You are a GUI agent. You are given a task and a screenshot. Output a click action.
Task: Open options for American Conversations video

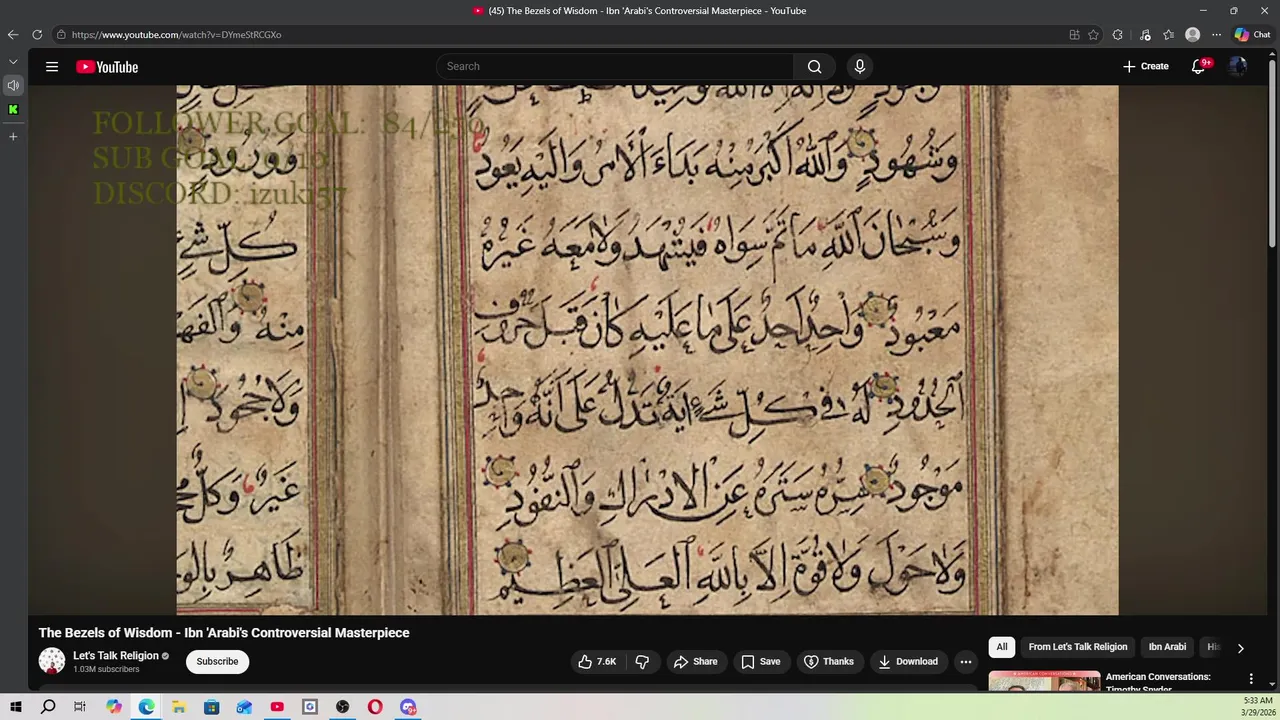click(1250, 680)
